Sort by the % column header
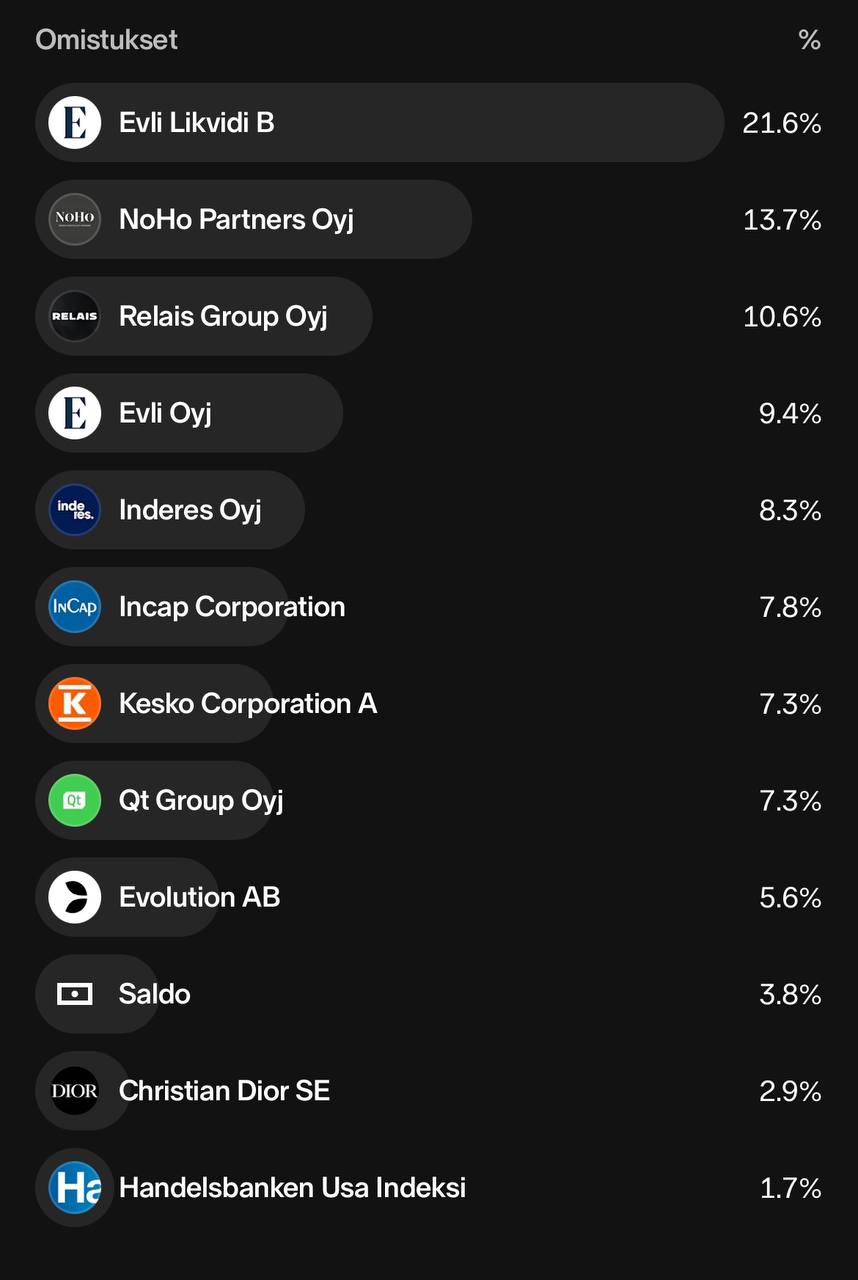This screenshot has height=1280, width=858. [809, 40]
